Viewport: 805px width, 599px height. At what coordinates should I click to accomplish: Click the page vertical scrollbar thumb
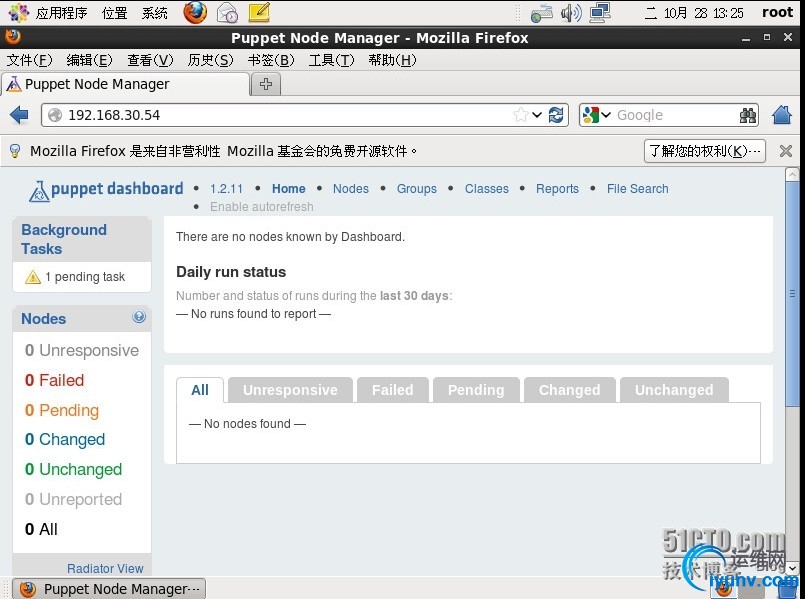[792, 294]
